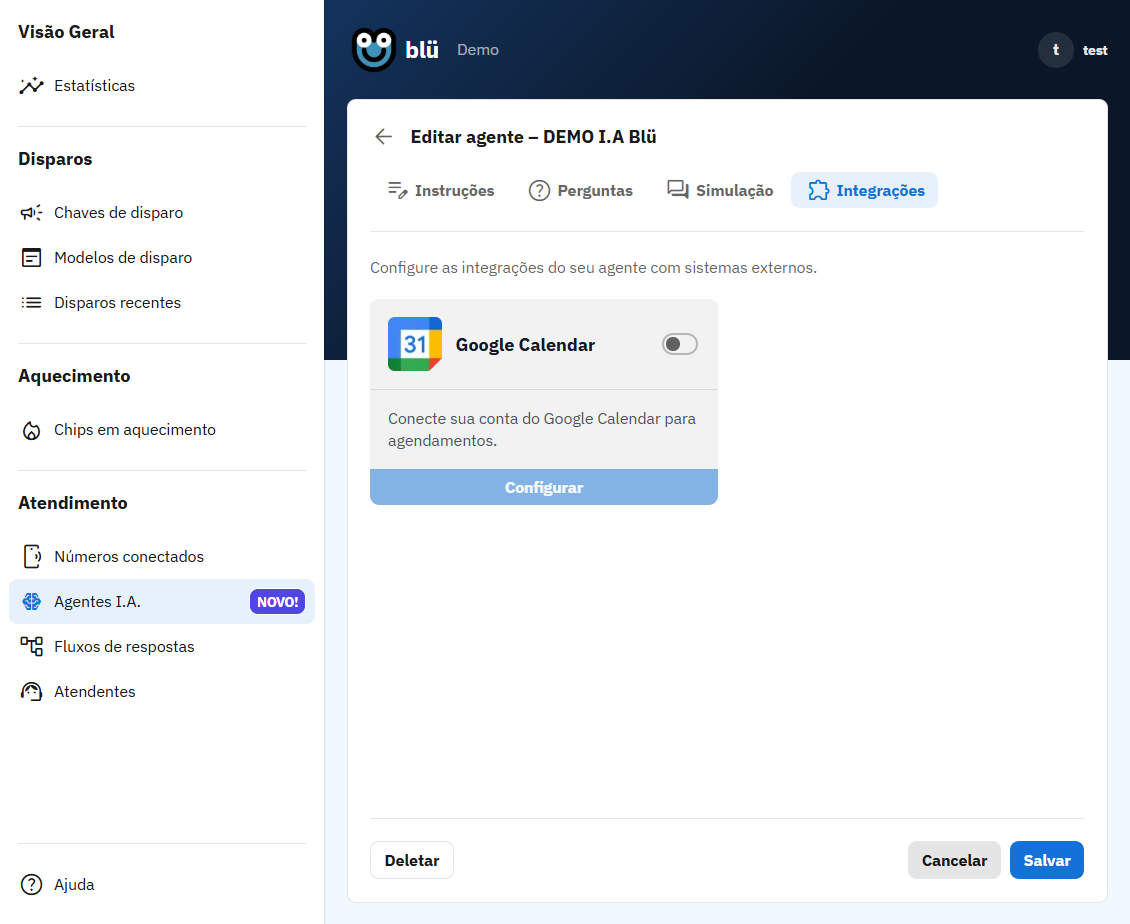
Task: Open the Ajuda help link
Action: [162, 884]
